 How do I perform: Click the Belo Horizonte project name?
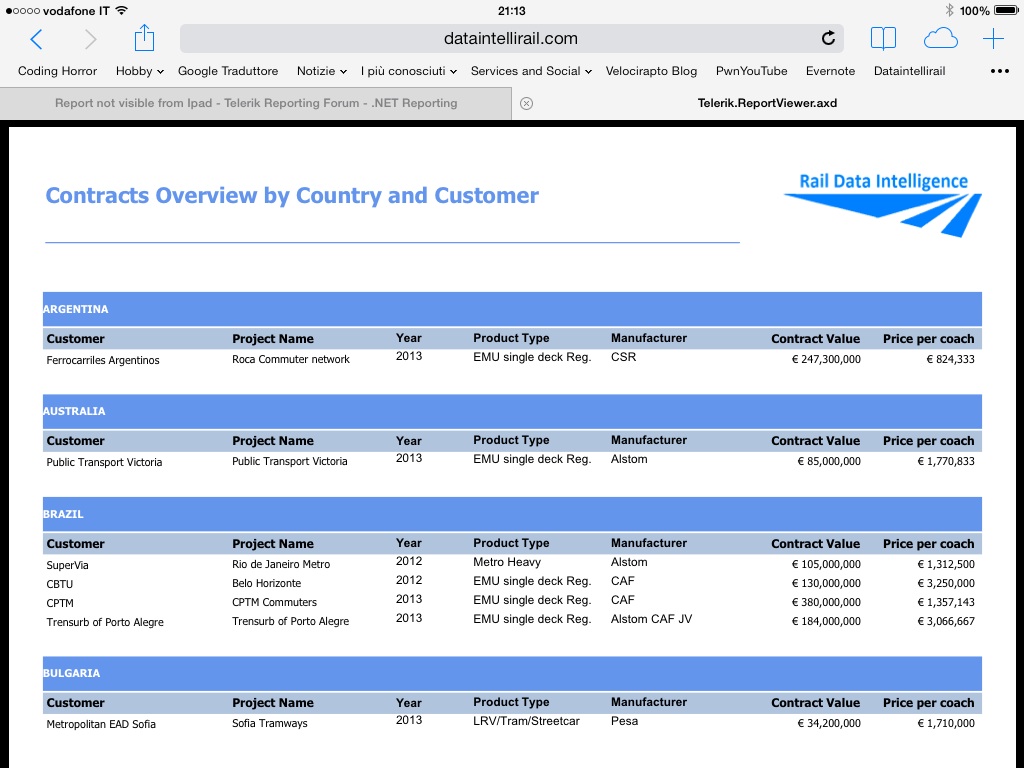(x=266, y=583)
